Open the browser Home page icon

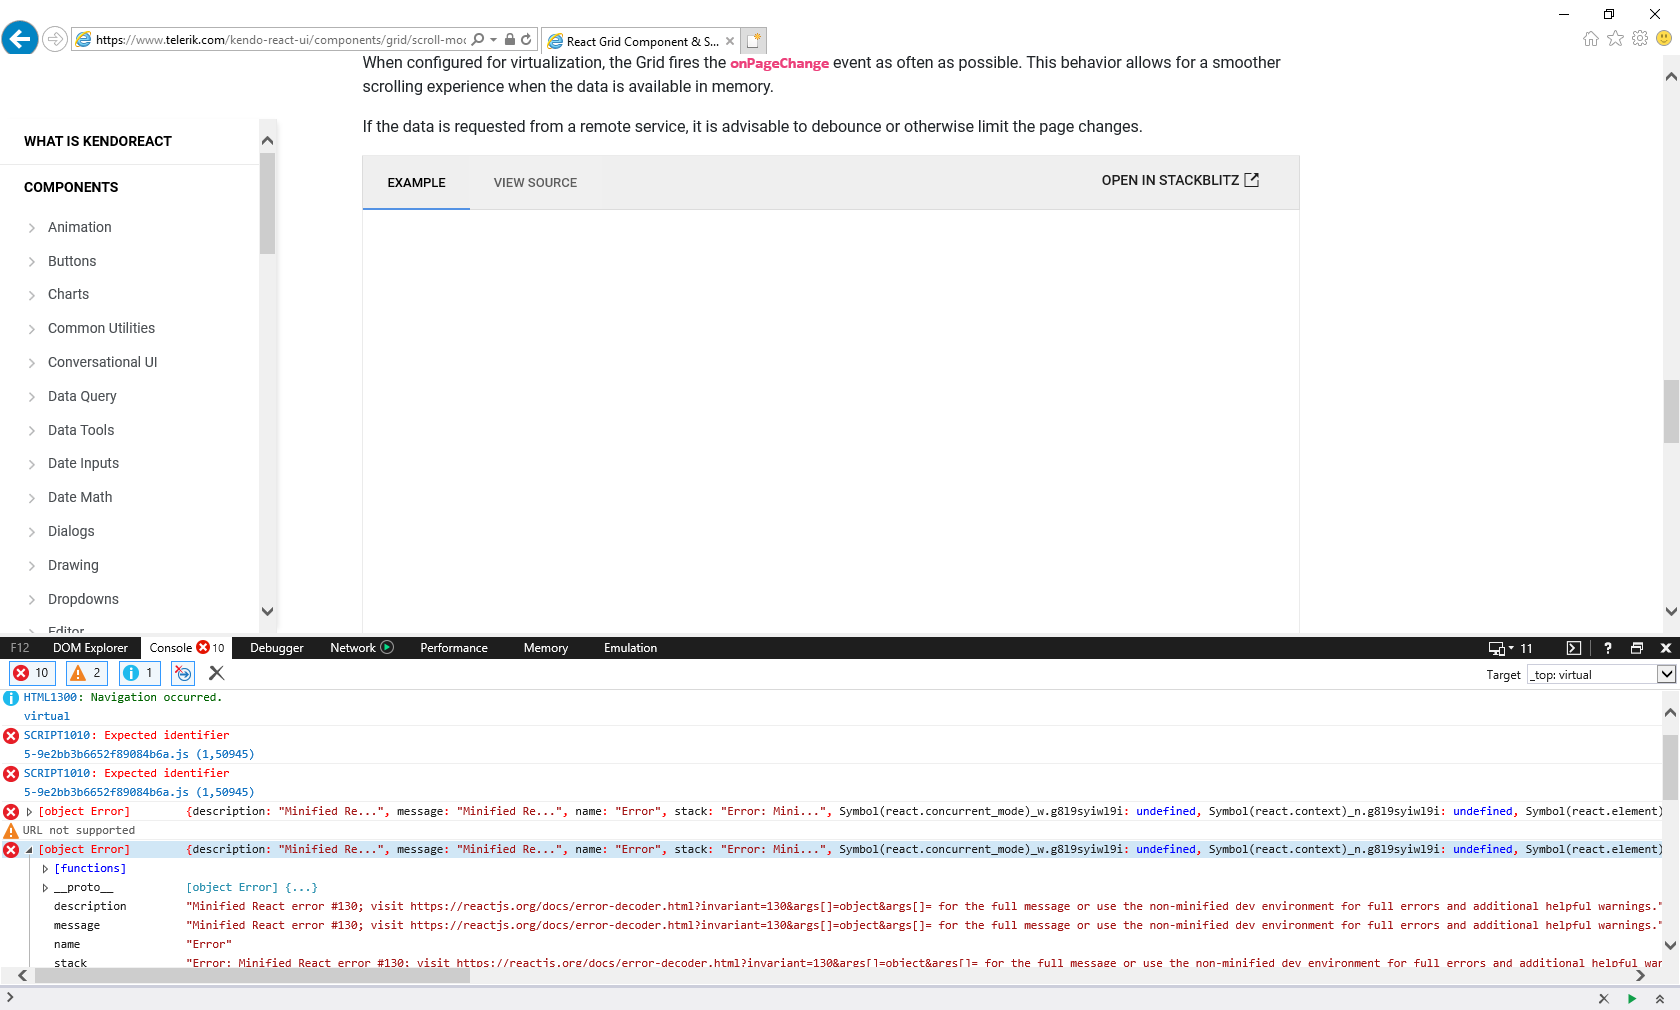[x=1591, y=38]
